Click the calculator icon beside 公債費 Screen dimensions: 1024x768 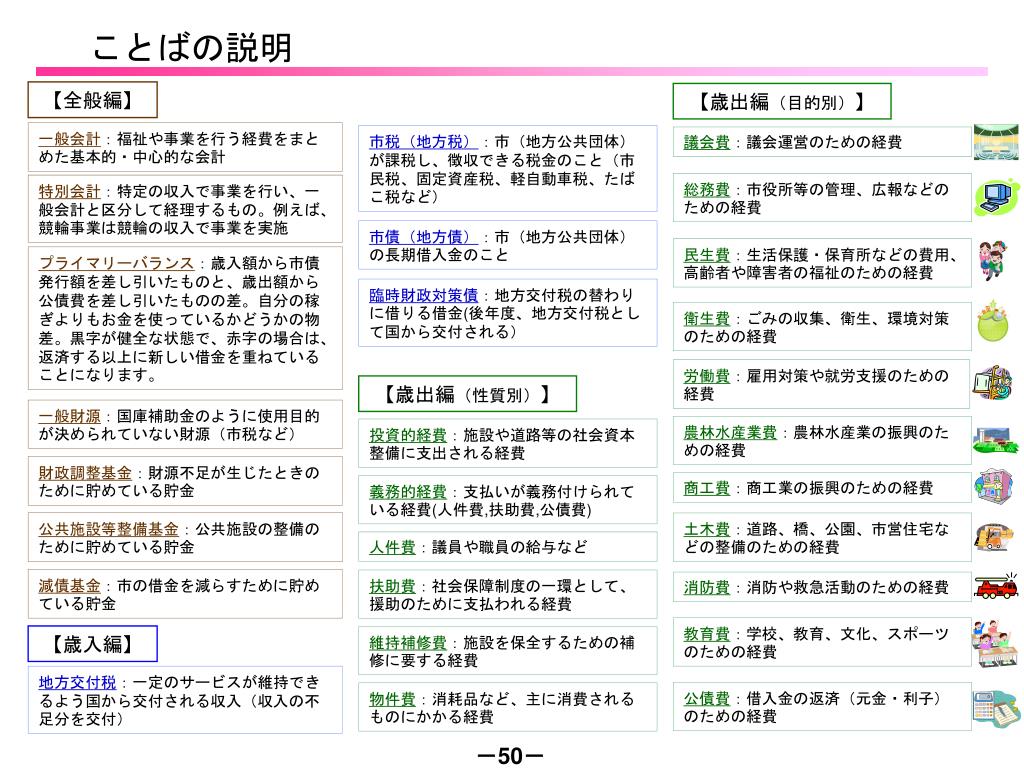[x=996, y=709]
